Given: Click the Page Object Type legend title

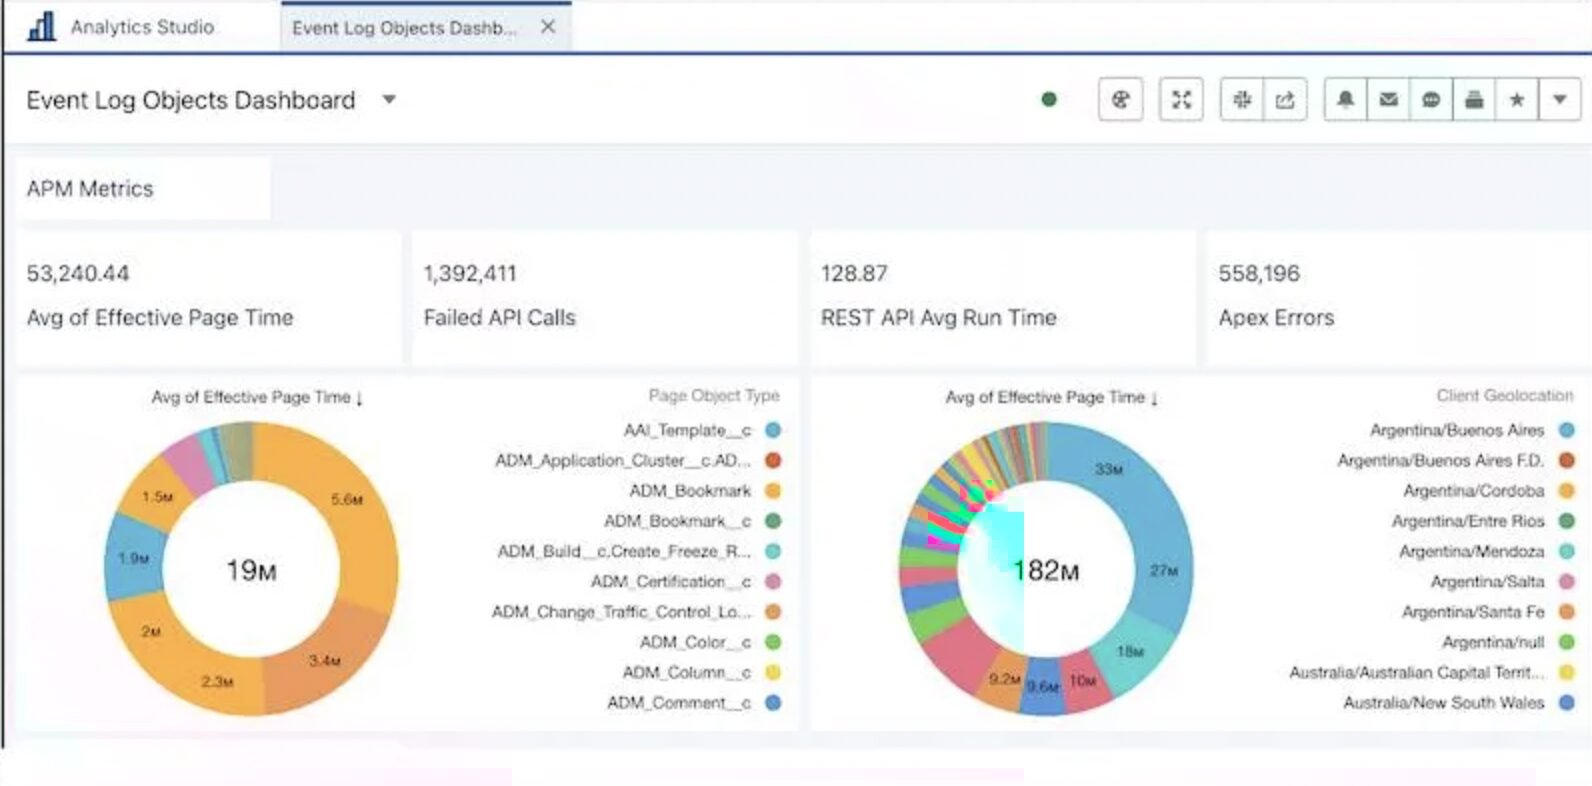Looking at the screenshot, I should 714,395.
